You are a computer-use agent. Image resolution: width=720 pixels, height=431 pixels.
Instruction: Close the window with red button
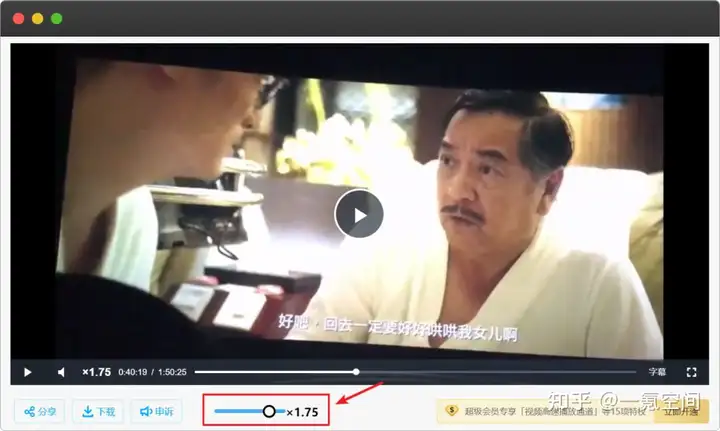pos(19,18)
